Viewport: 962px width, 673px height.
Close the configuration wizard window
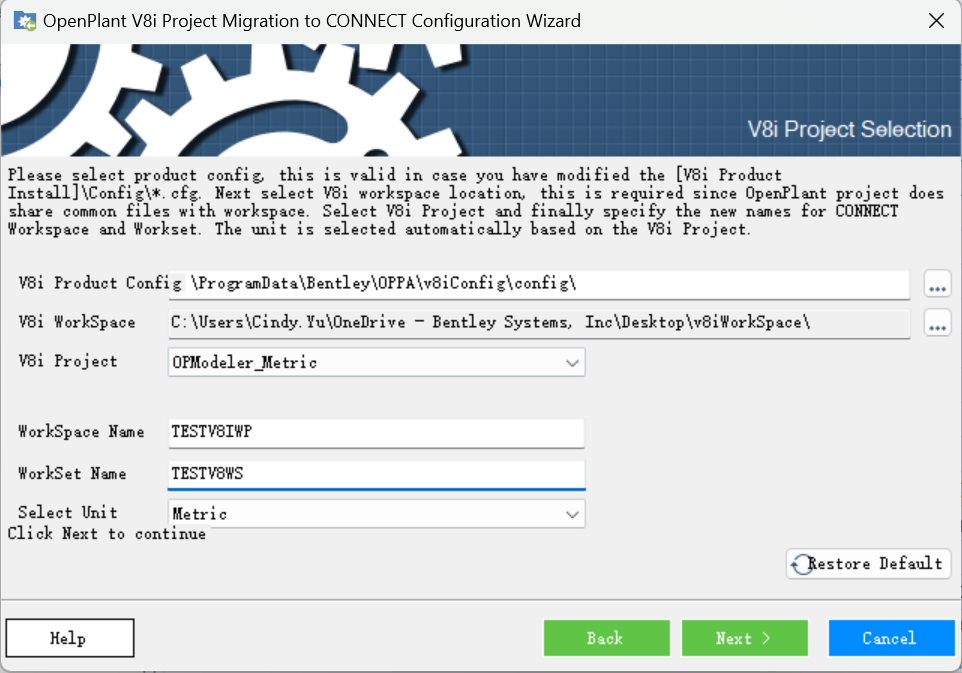[x=936, y=21]
